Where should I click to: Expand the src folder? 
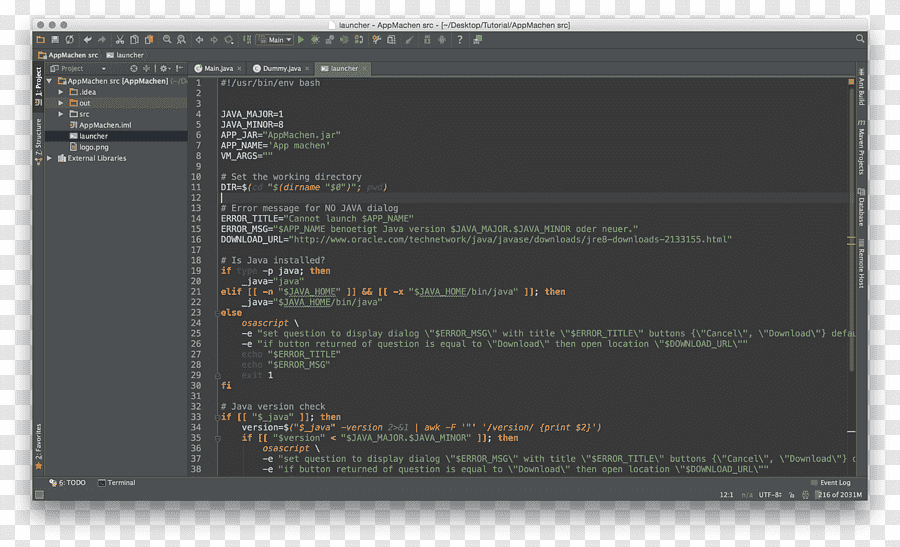pyautogui.click(x=61, y=114)
